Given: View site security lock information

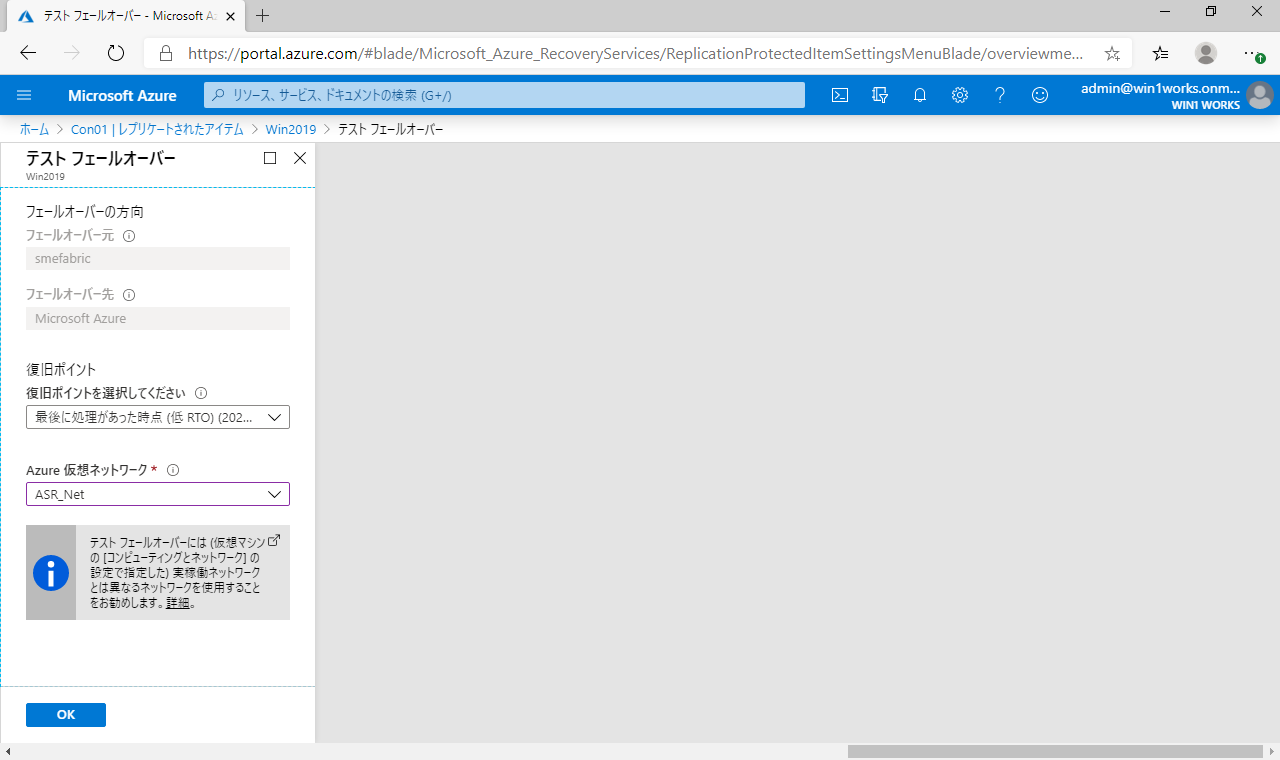Looking at the screenshot, I should (x=166, y=53).
